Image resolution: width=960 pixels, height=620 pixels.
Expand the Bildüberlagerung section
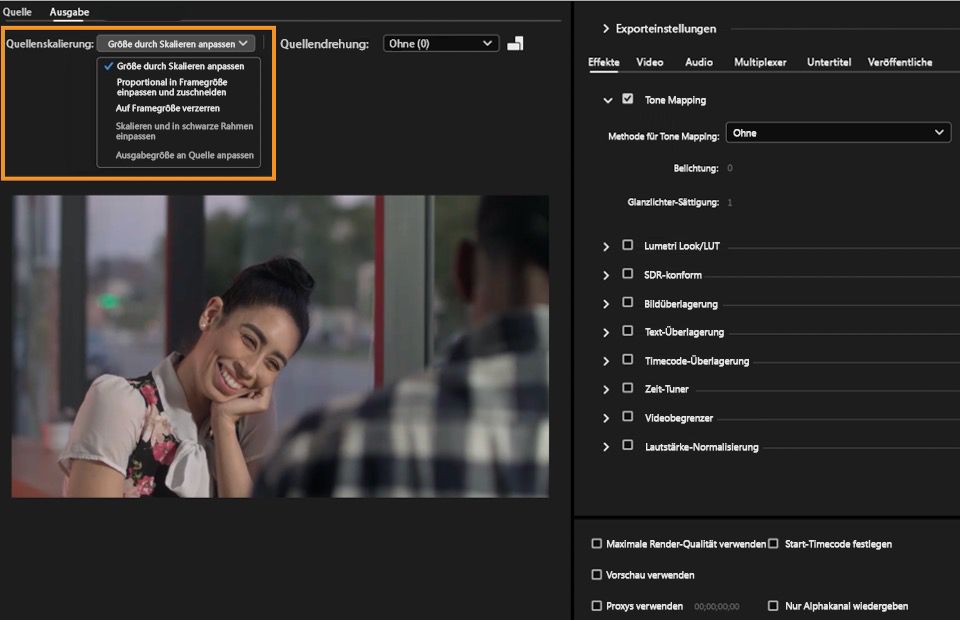(x=606, y=304)
